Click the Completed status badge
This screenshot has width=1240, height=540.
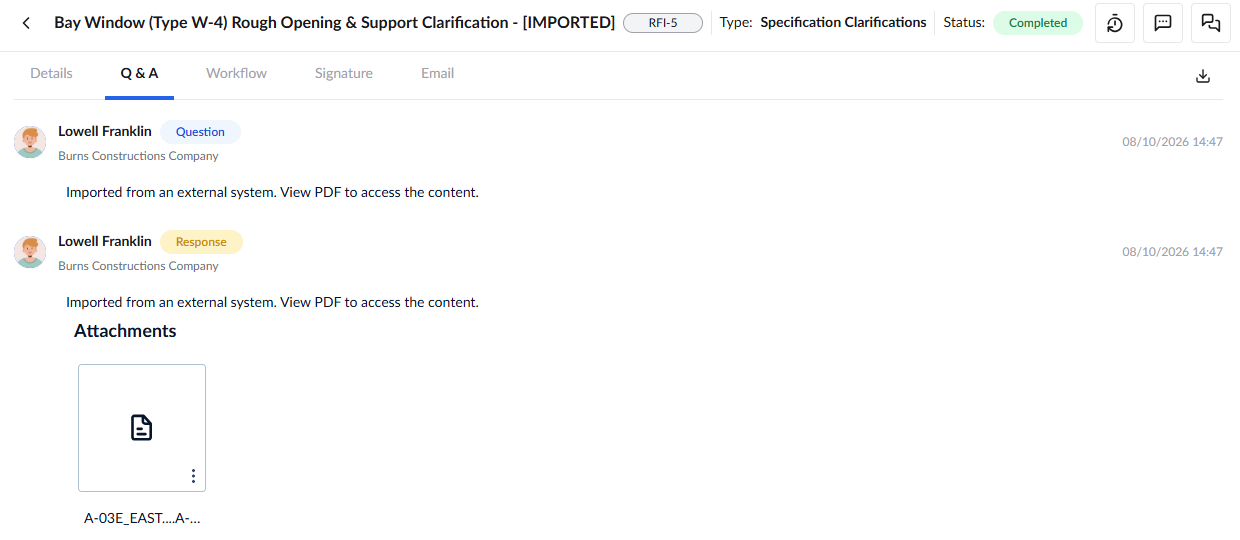[x=1038, y=23]
